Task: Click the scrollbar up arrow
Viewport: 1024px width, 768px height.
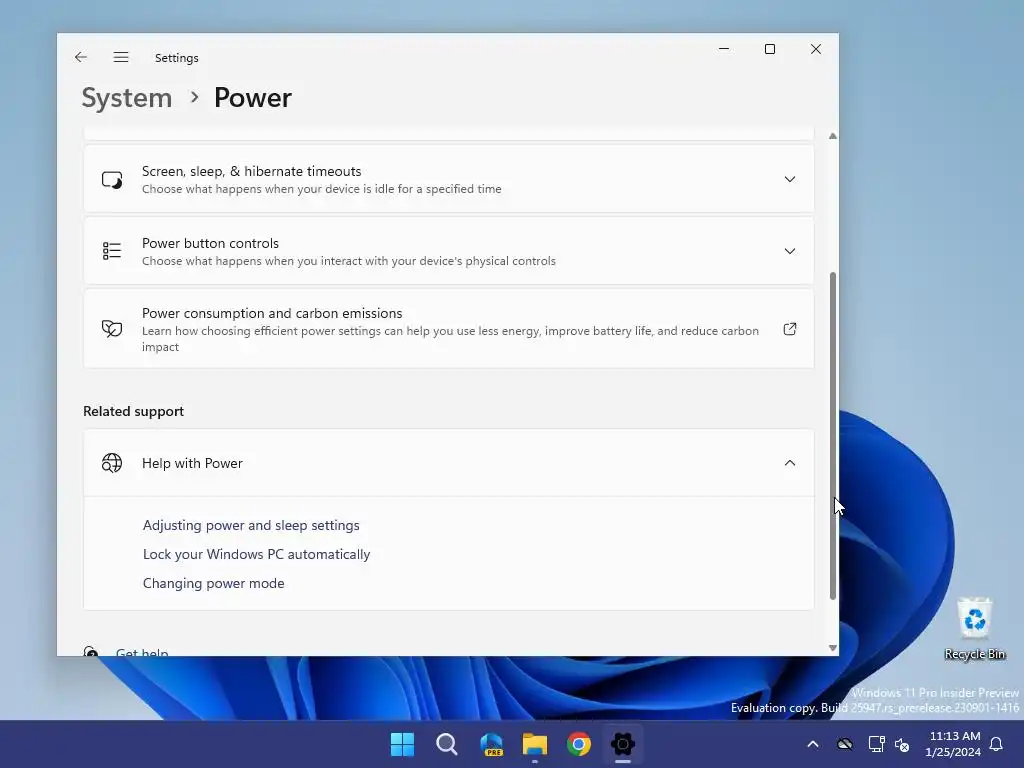Action: (833, 136)
